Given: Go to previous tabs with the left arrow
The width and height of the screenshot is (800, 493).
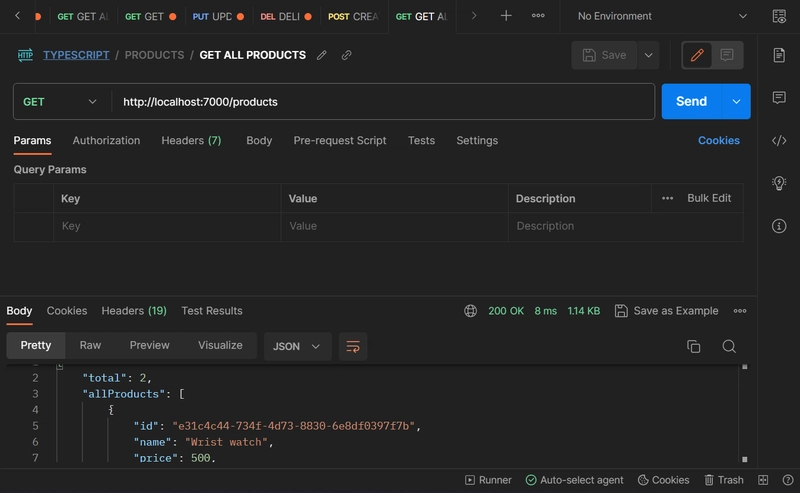Looking at the screenshot, I should click(17, 16).
